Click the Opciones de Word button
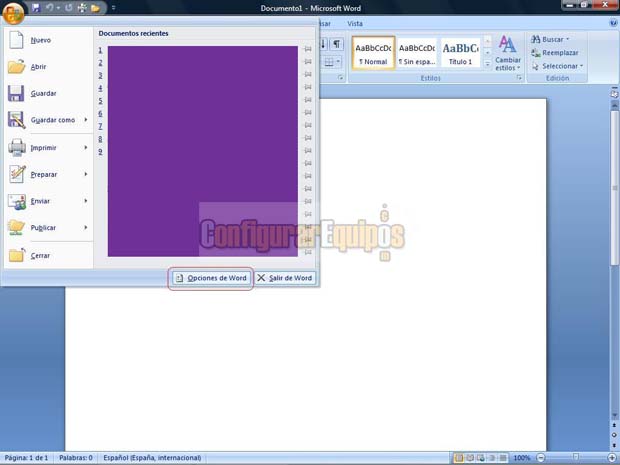Image resolution: width=620 pixels, height=465 pixels. (x=211, y=278)
